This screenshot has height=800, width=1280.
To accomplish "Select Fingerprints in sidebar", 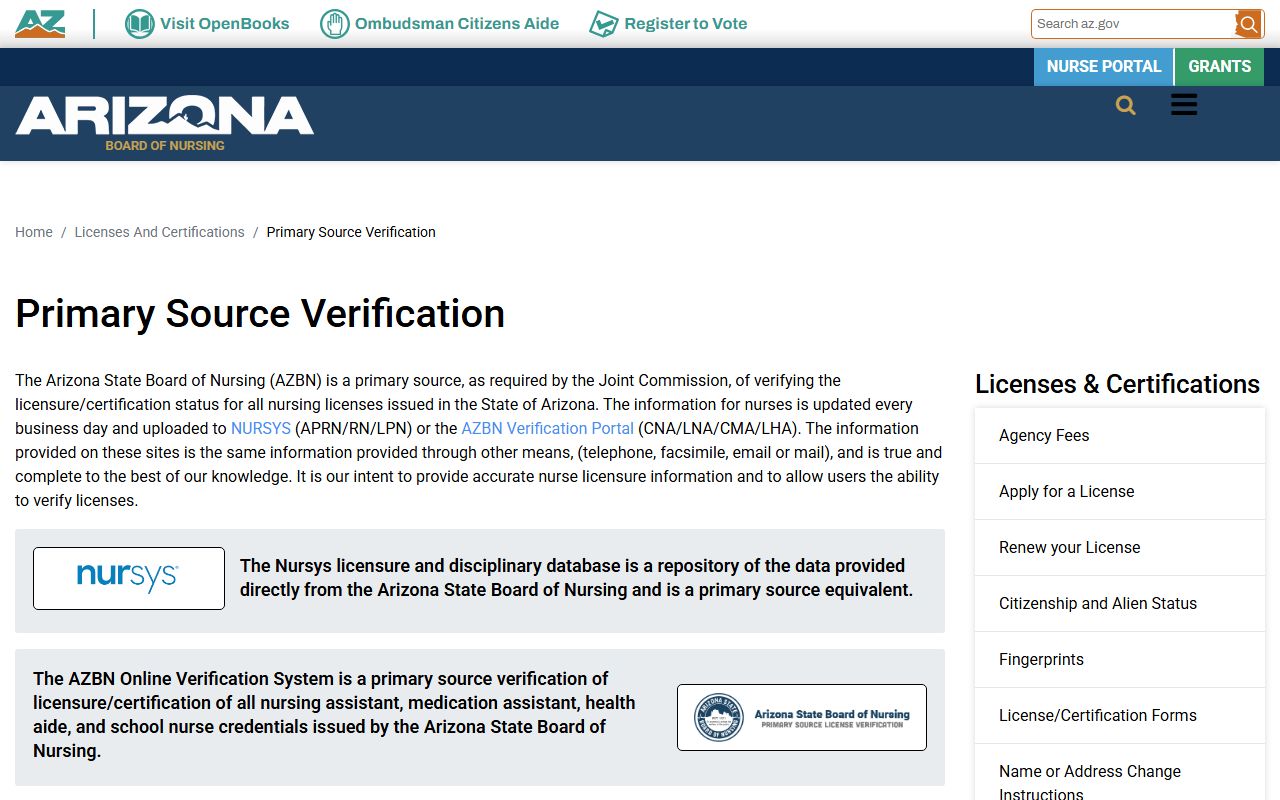I will coord(1120,660).
